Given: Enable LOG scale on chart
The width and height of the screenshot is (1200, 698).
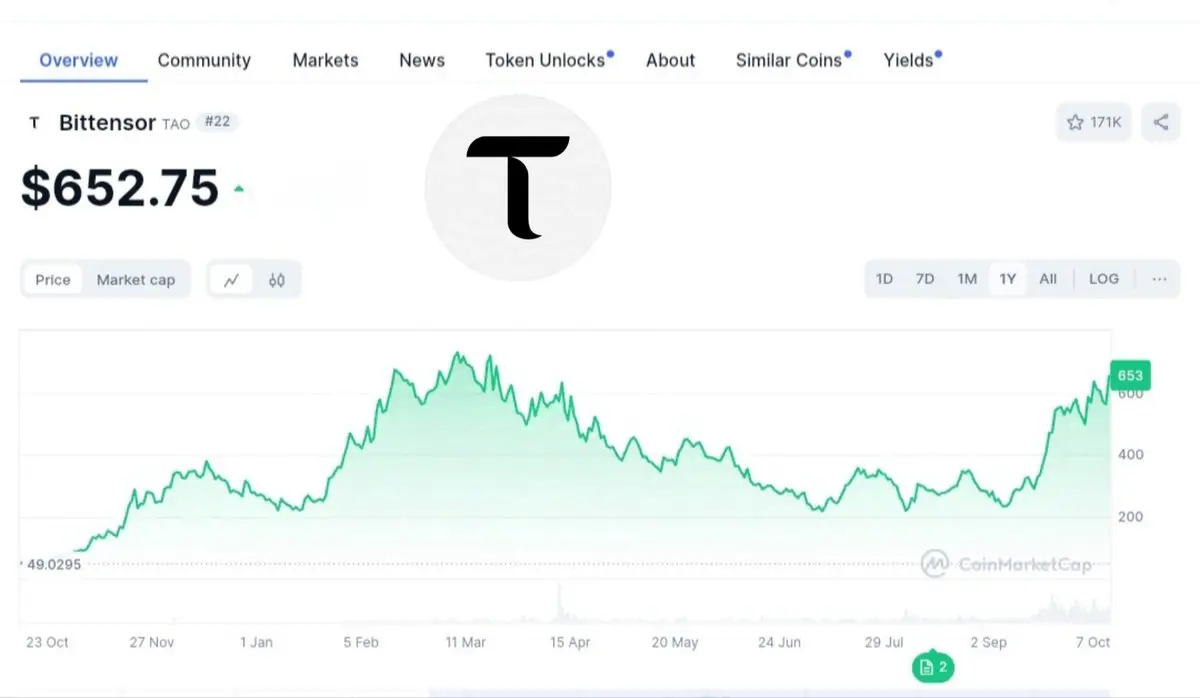Looking at the screenshot, I should 1103,279.
